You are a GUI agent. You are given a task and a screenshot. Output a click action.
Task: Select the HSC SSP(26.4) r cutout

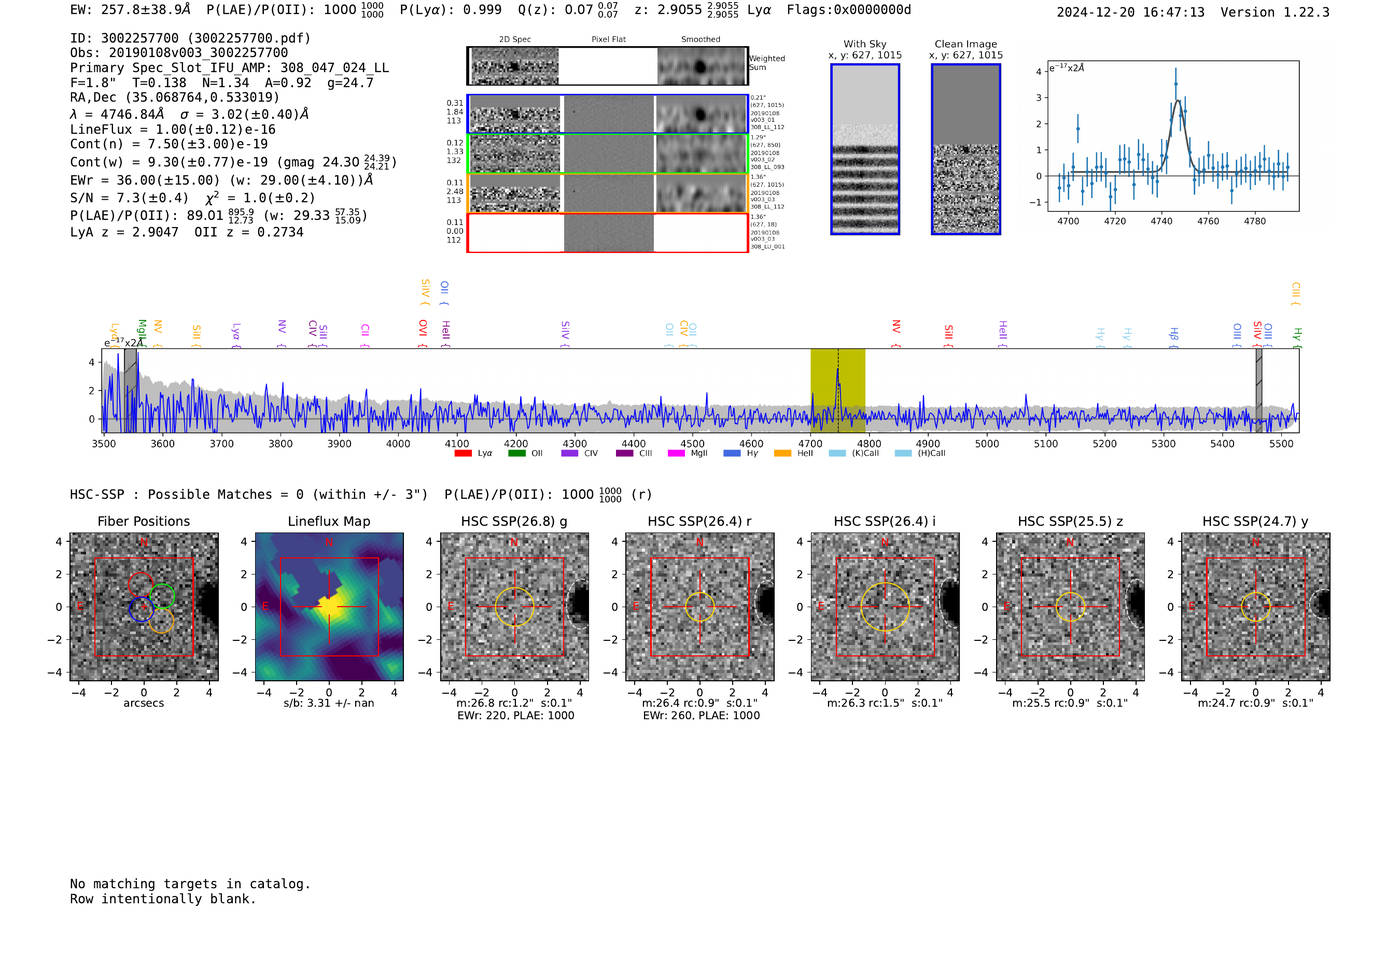pyautogui.click(x=700, y=607)
